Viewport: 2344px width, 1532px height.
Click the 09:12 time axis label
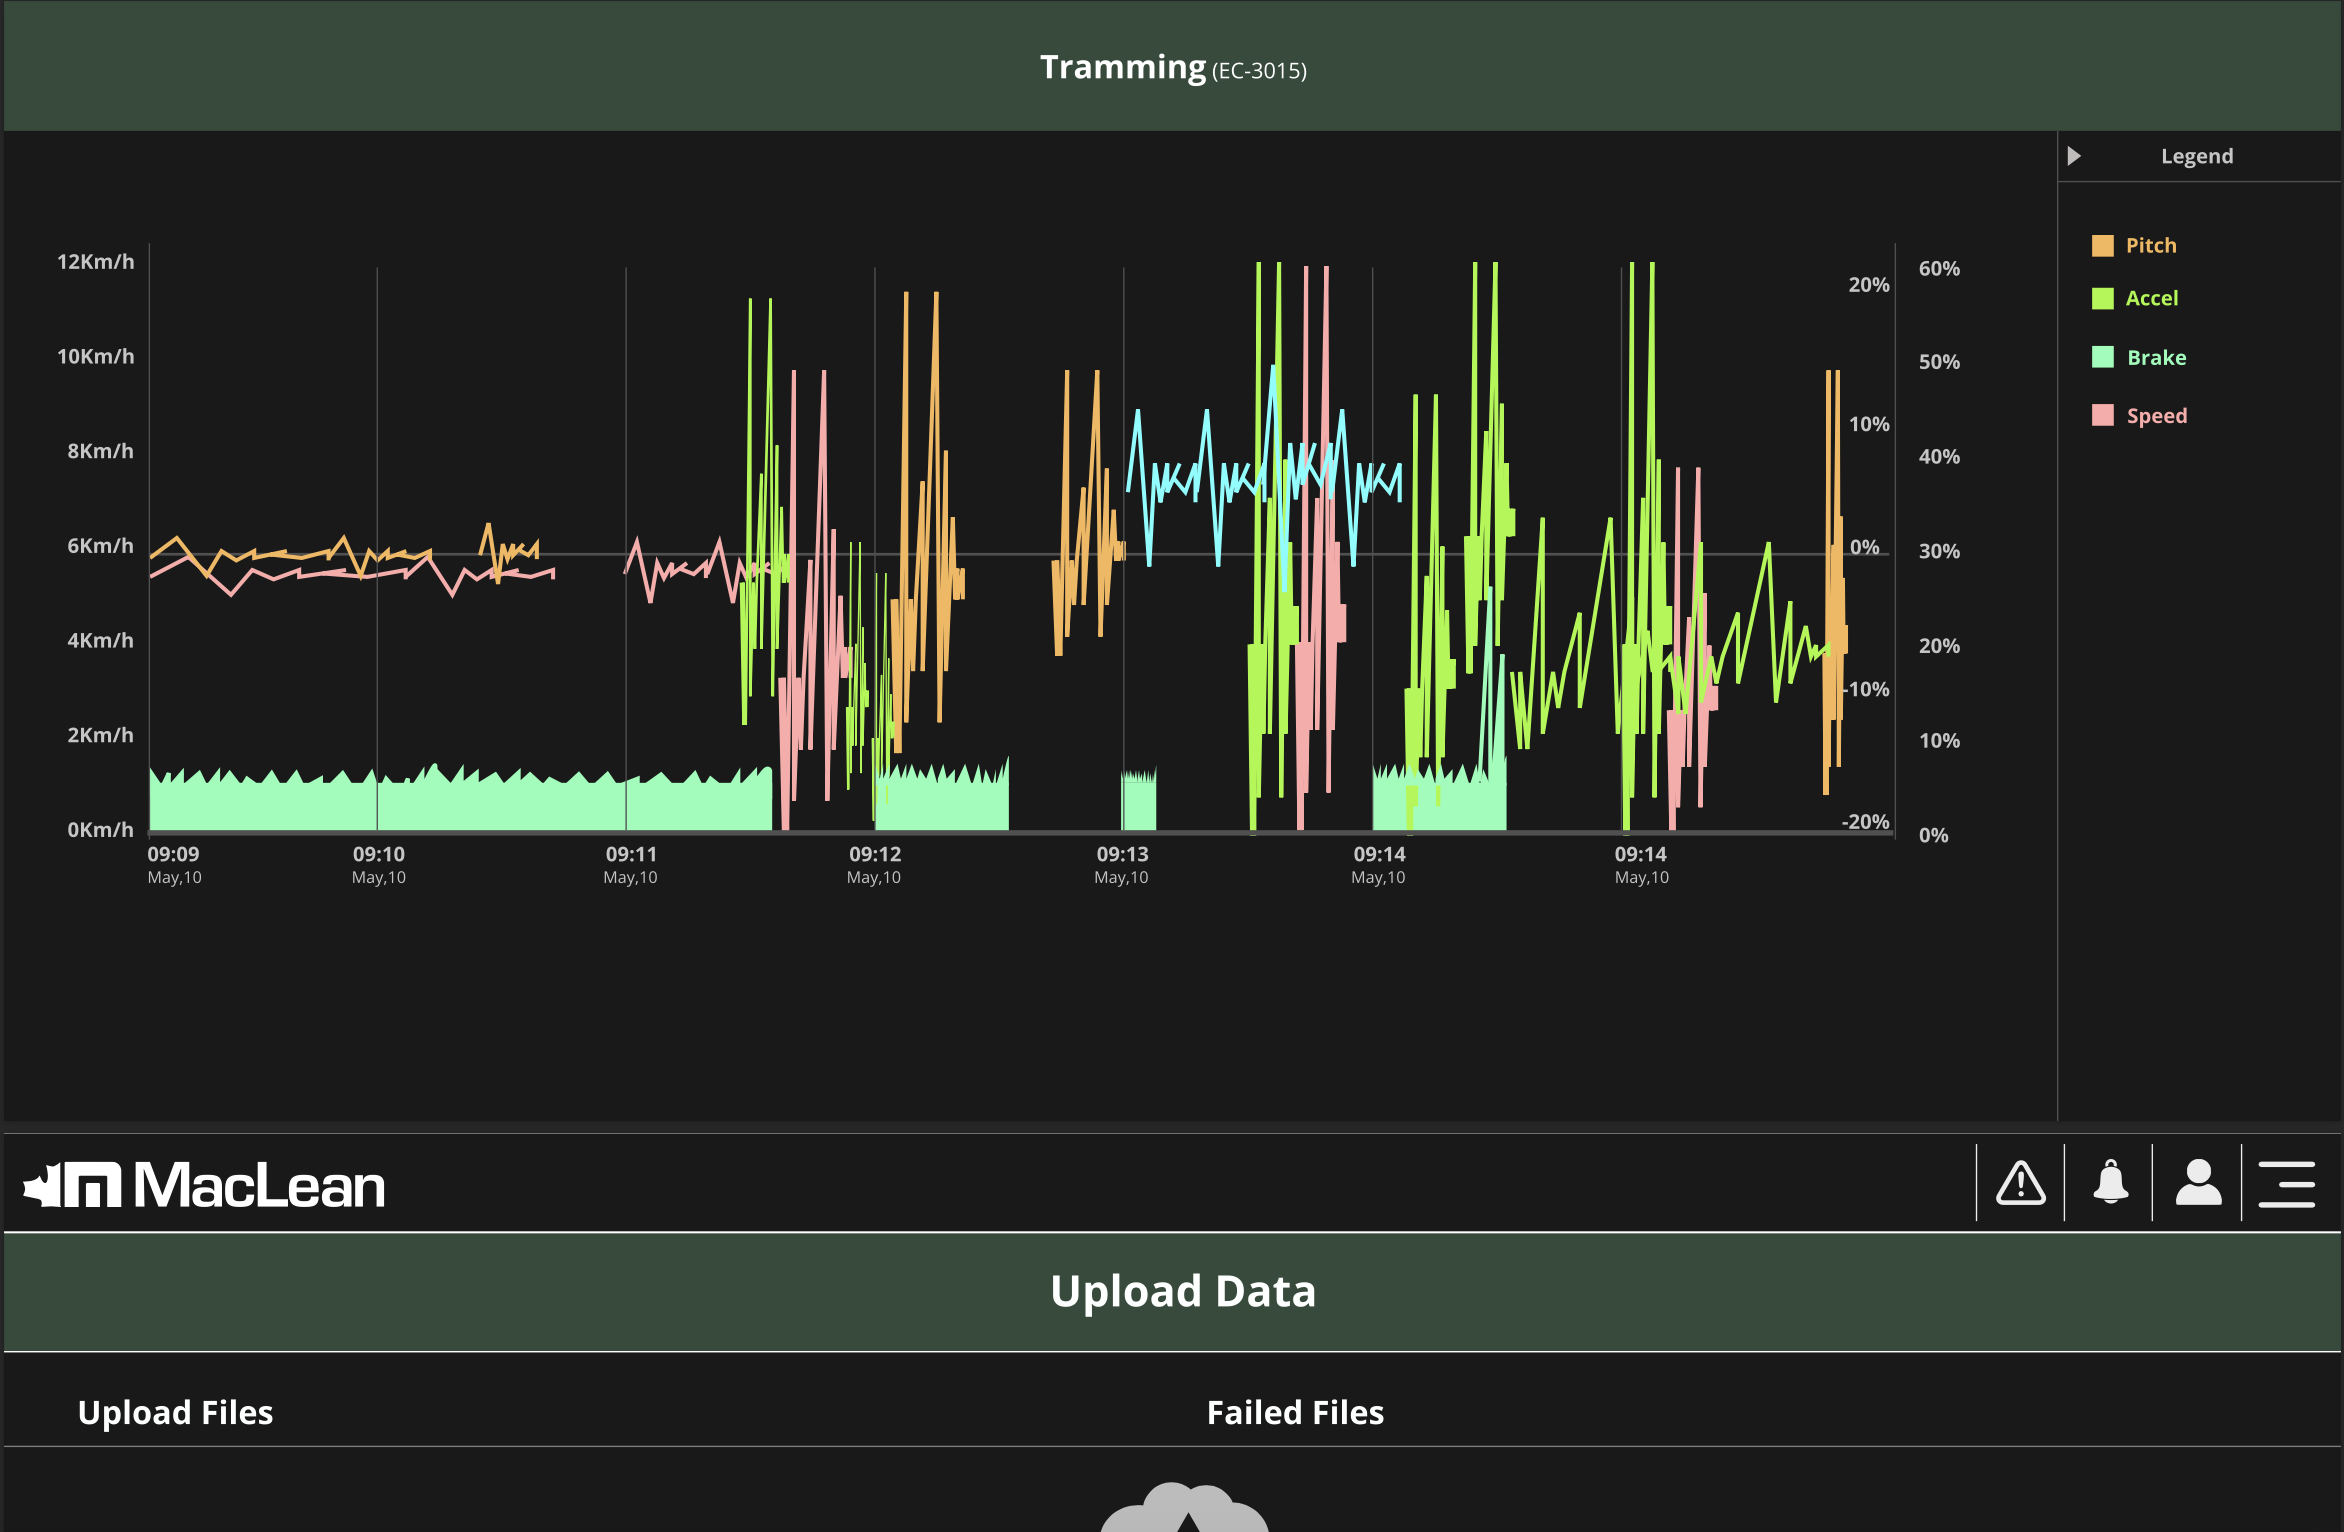[875, 855]
